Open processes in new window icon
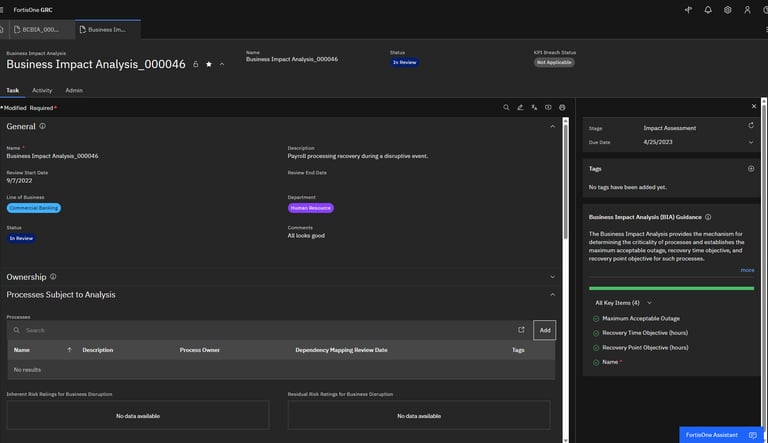 pyautogui.click(x=521, y=330)
